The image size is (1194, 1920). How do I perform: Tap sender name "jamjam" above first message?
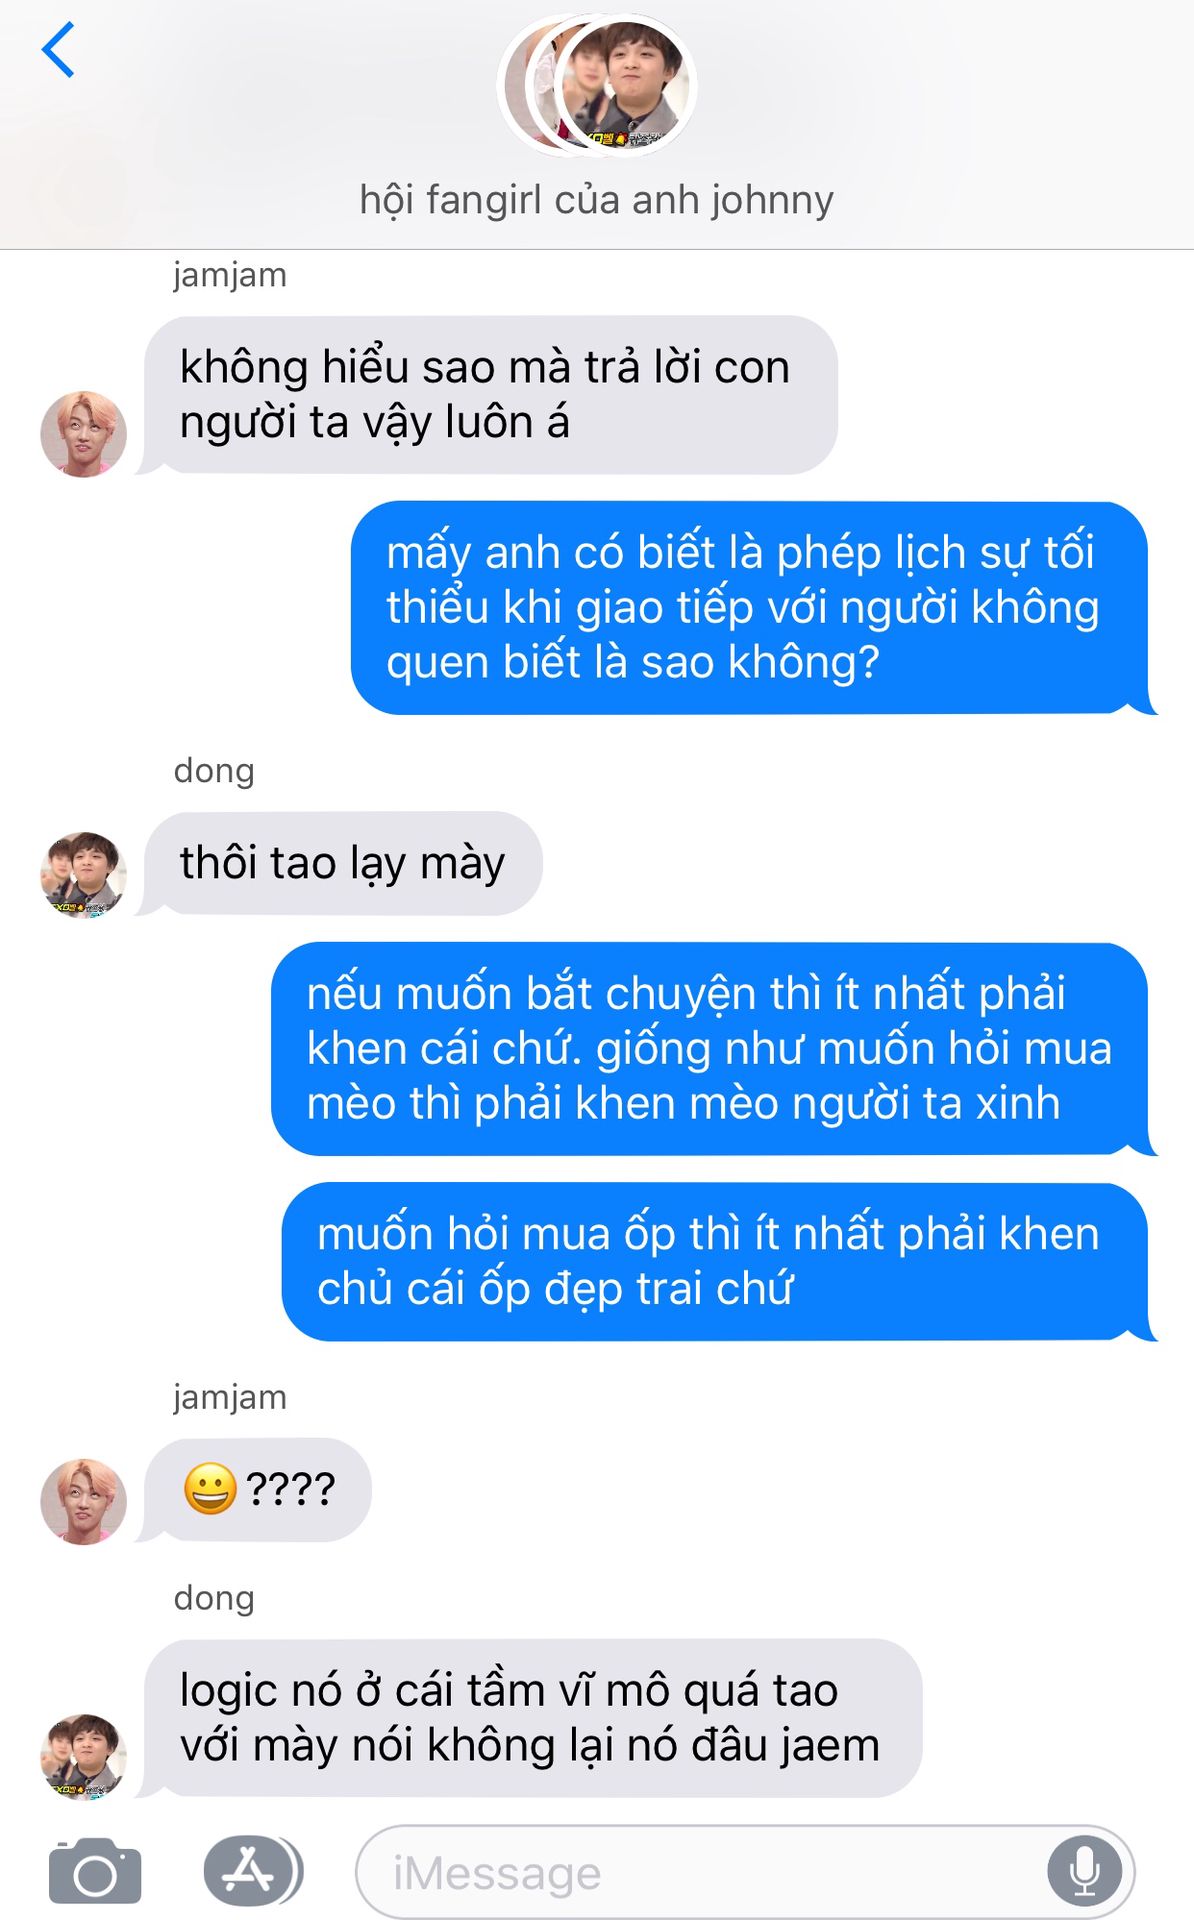point(230,275)
